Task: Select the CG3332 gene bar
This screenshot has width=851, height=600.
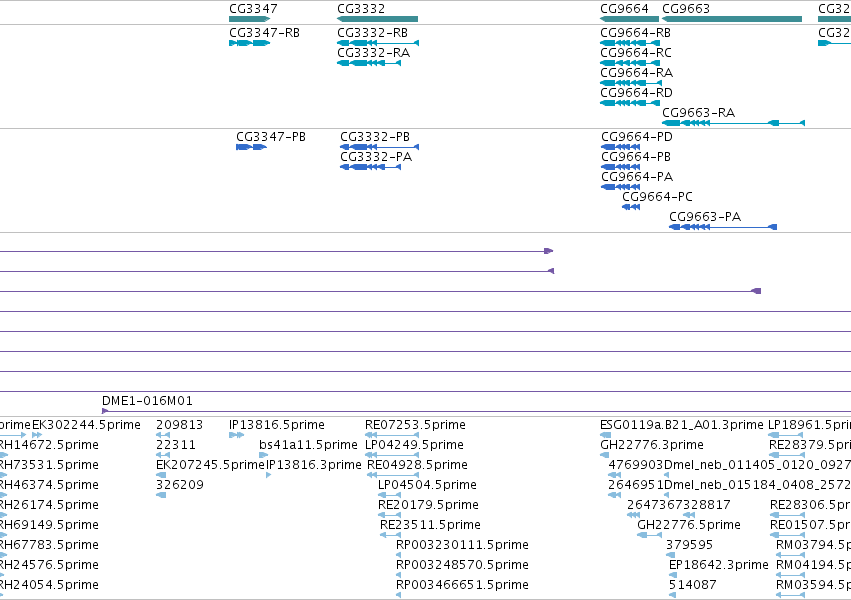Action: pyautogui.click(x=377, y=19)
